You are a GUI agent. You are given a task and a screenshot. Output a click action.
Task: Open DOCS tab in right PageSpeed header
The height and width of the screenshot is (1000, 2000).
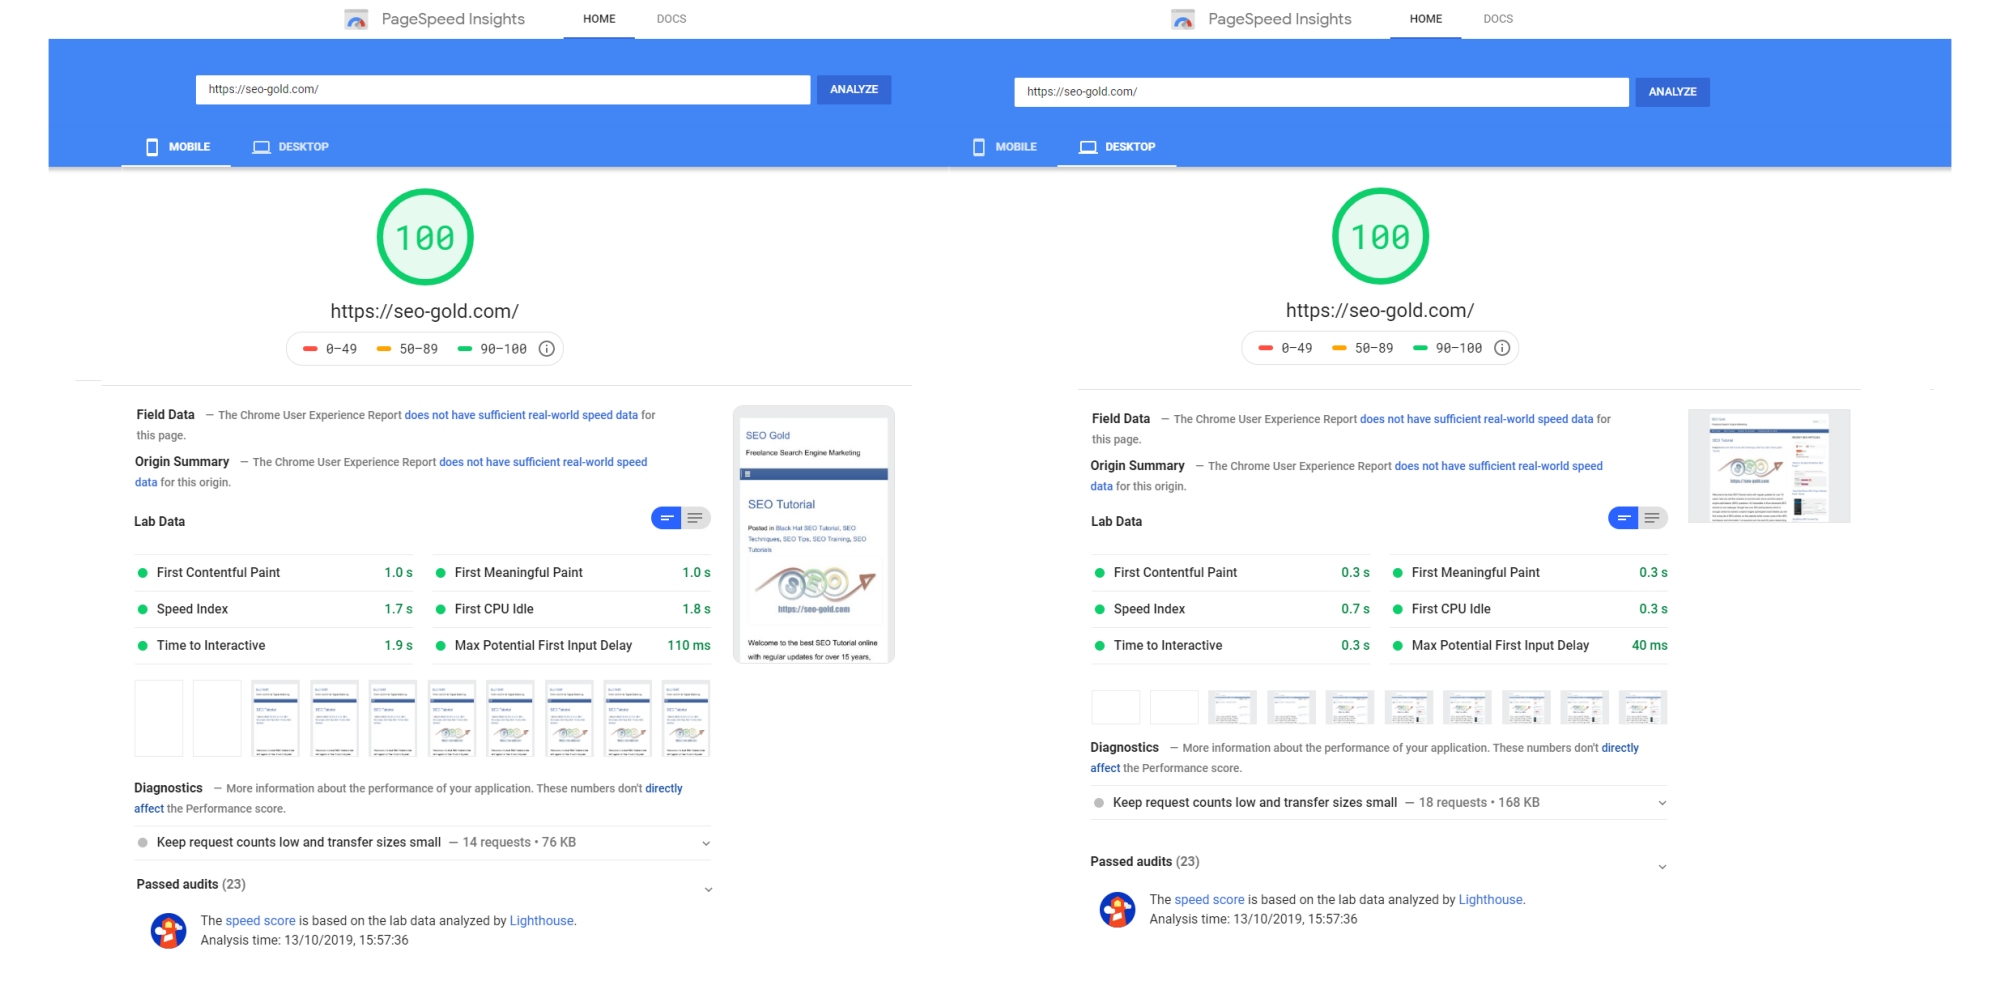(1498, 19)
